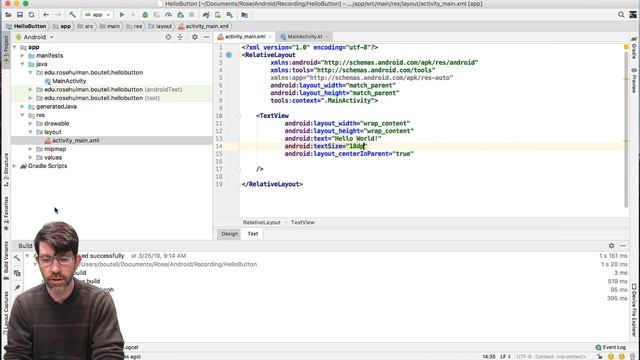640x360 pixels.
Task: Switch to the Design view tab
Action: [x=229, y=234]
